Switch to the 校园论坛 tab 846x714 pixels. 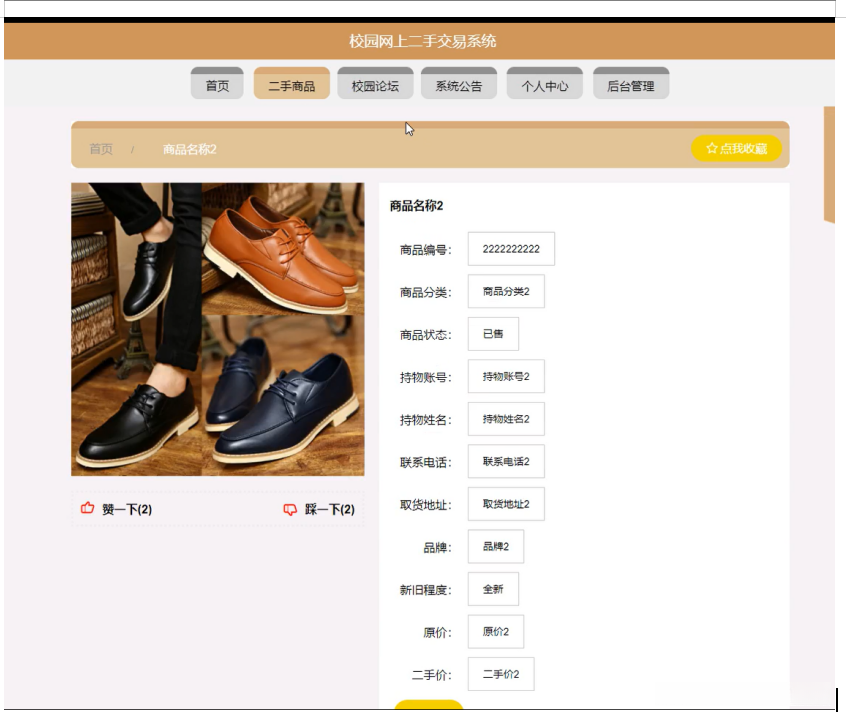tap(376, 84)
